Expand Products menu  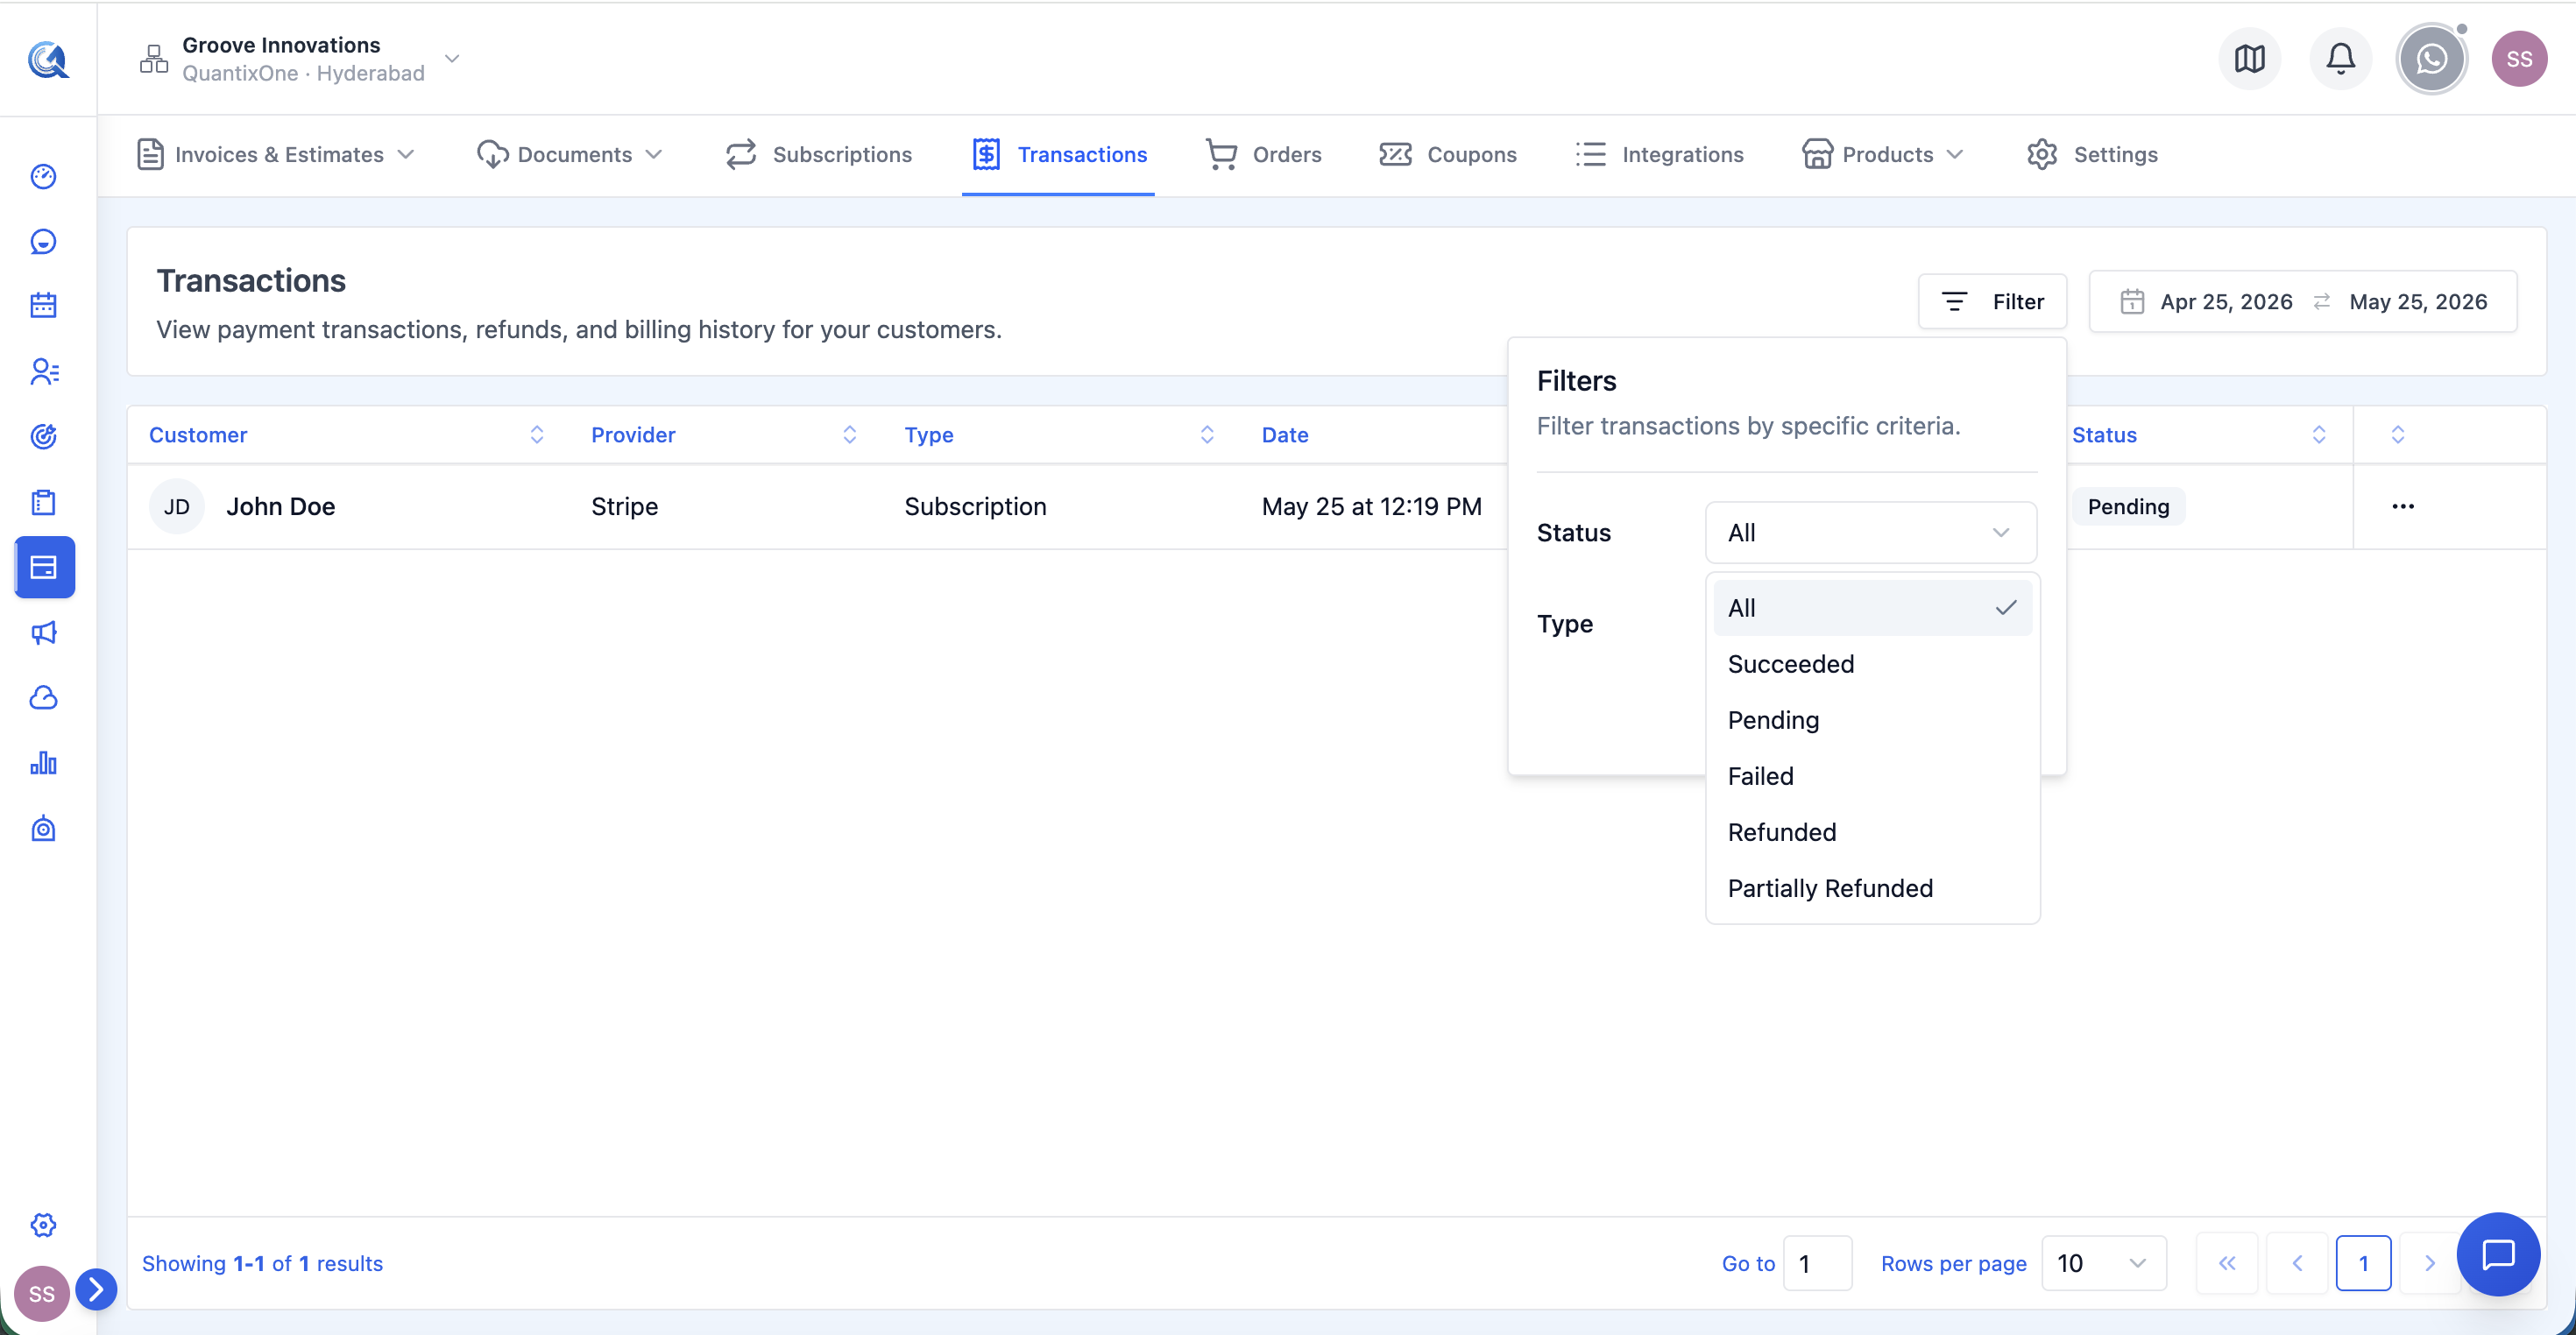[1883, 154]
